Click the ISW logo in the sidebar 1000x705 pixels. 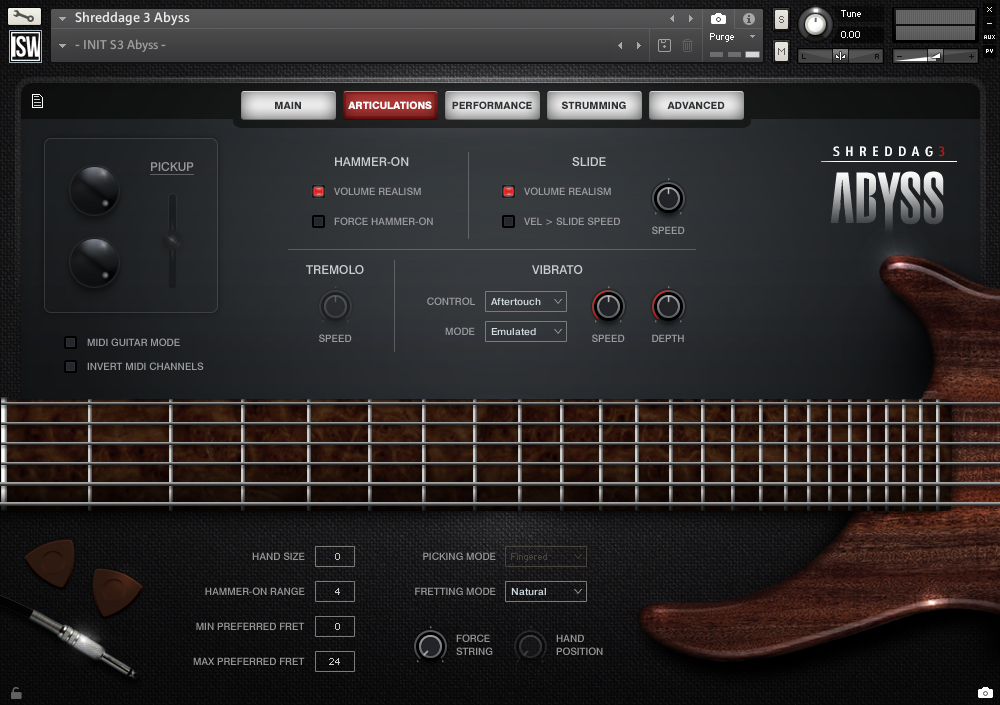click(x=24, y=44)
